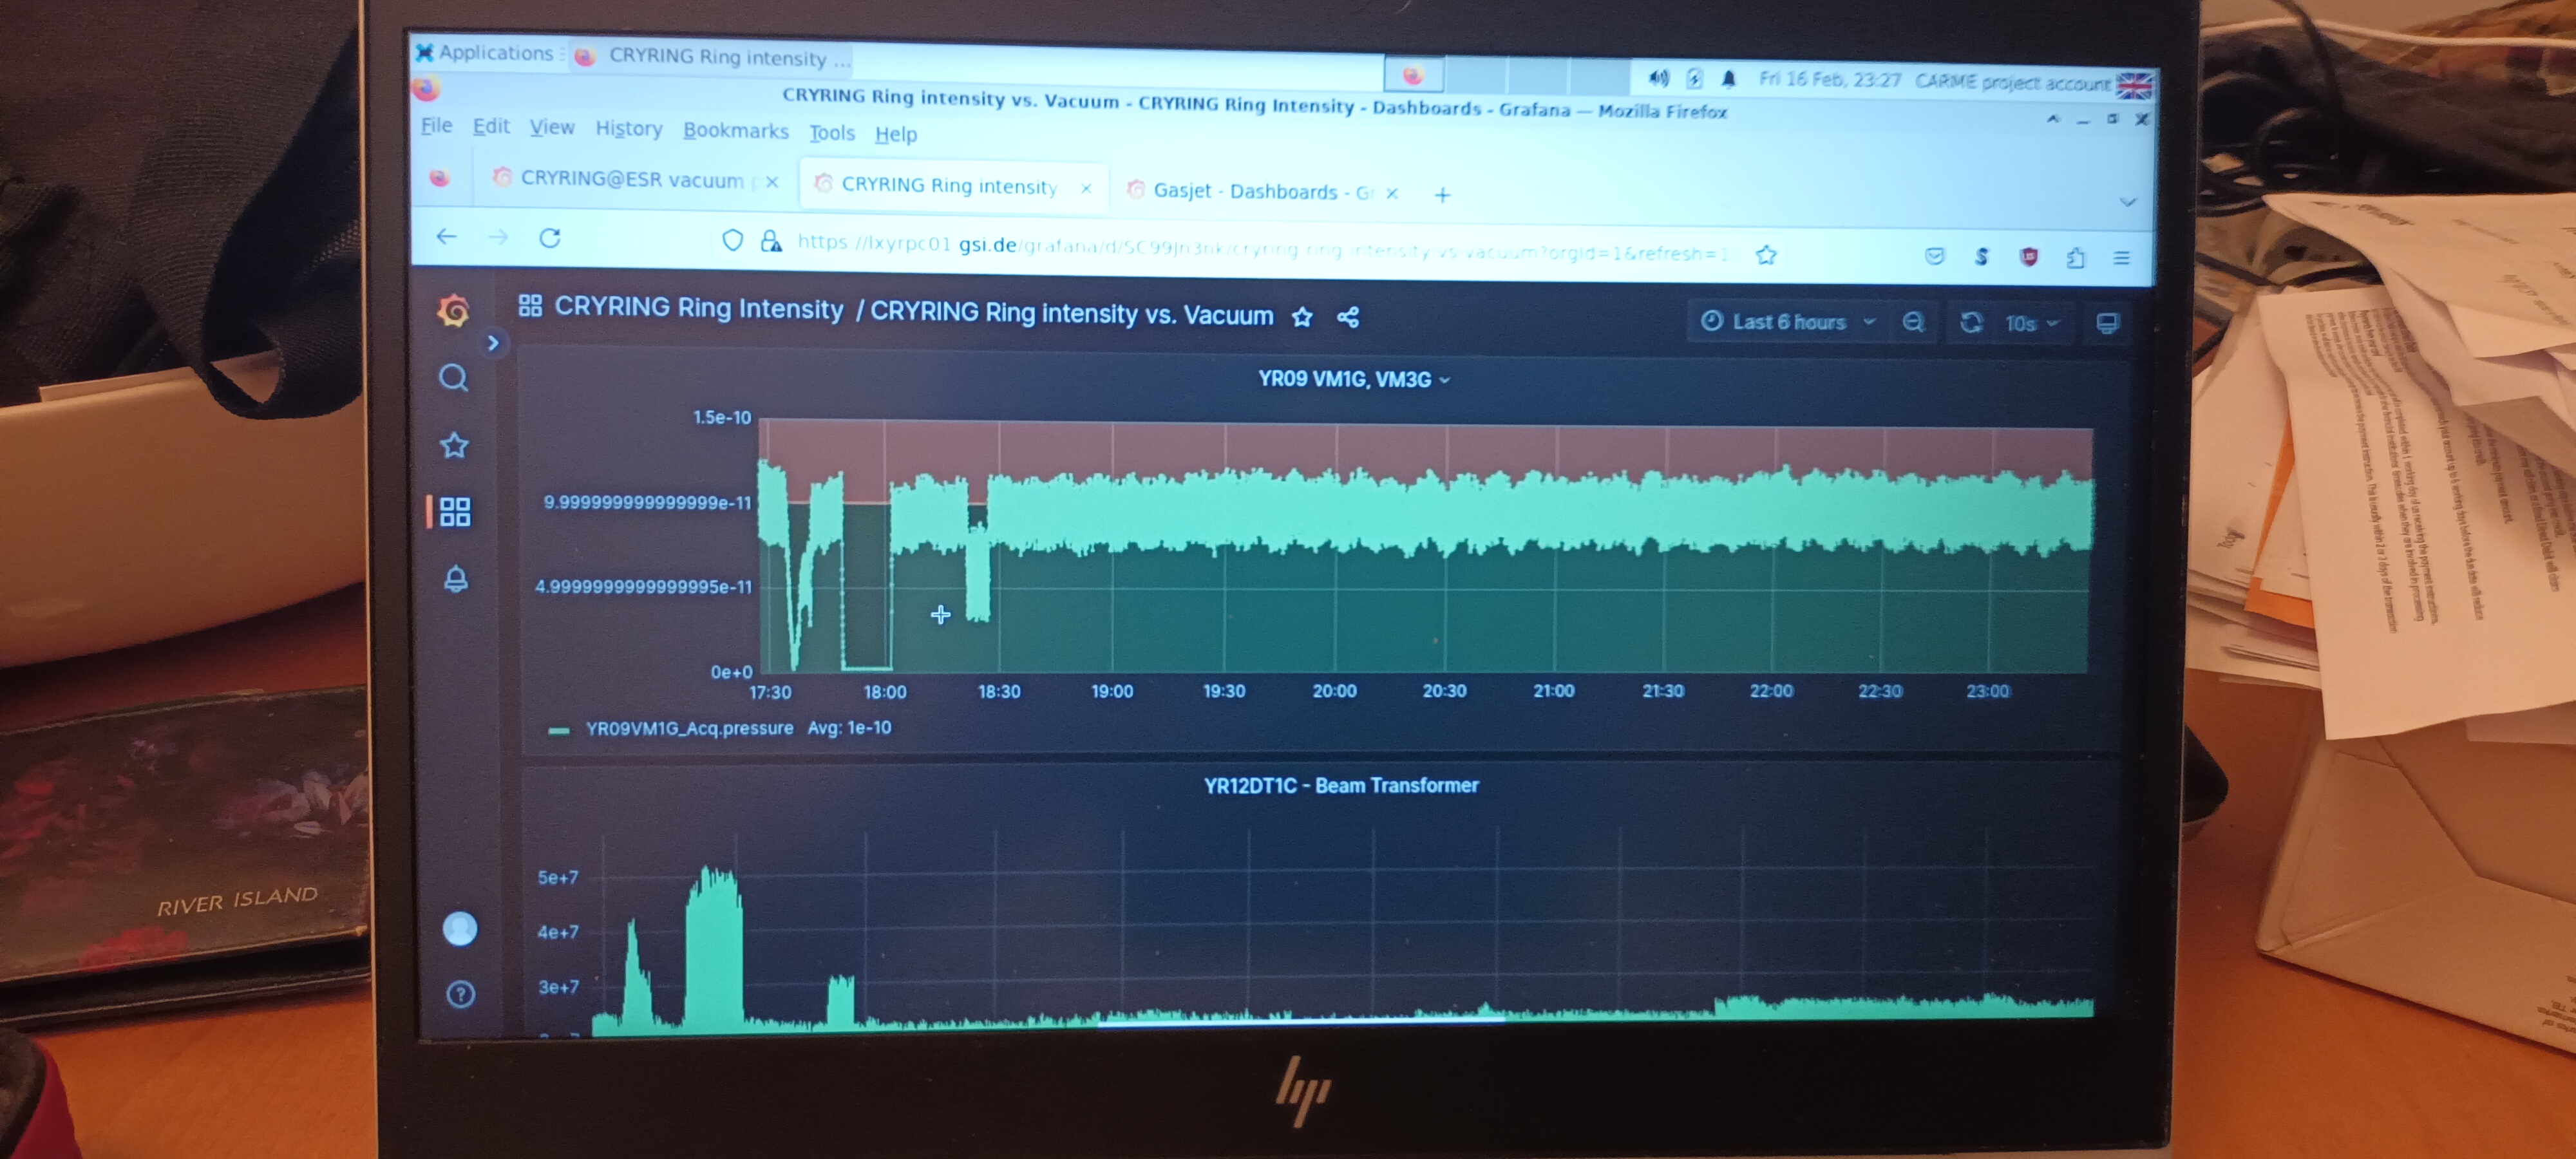The image size is (2576, 1159).
Task: Click CRYRING Ring Intensity breadcrumb link
Action: 698,308
